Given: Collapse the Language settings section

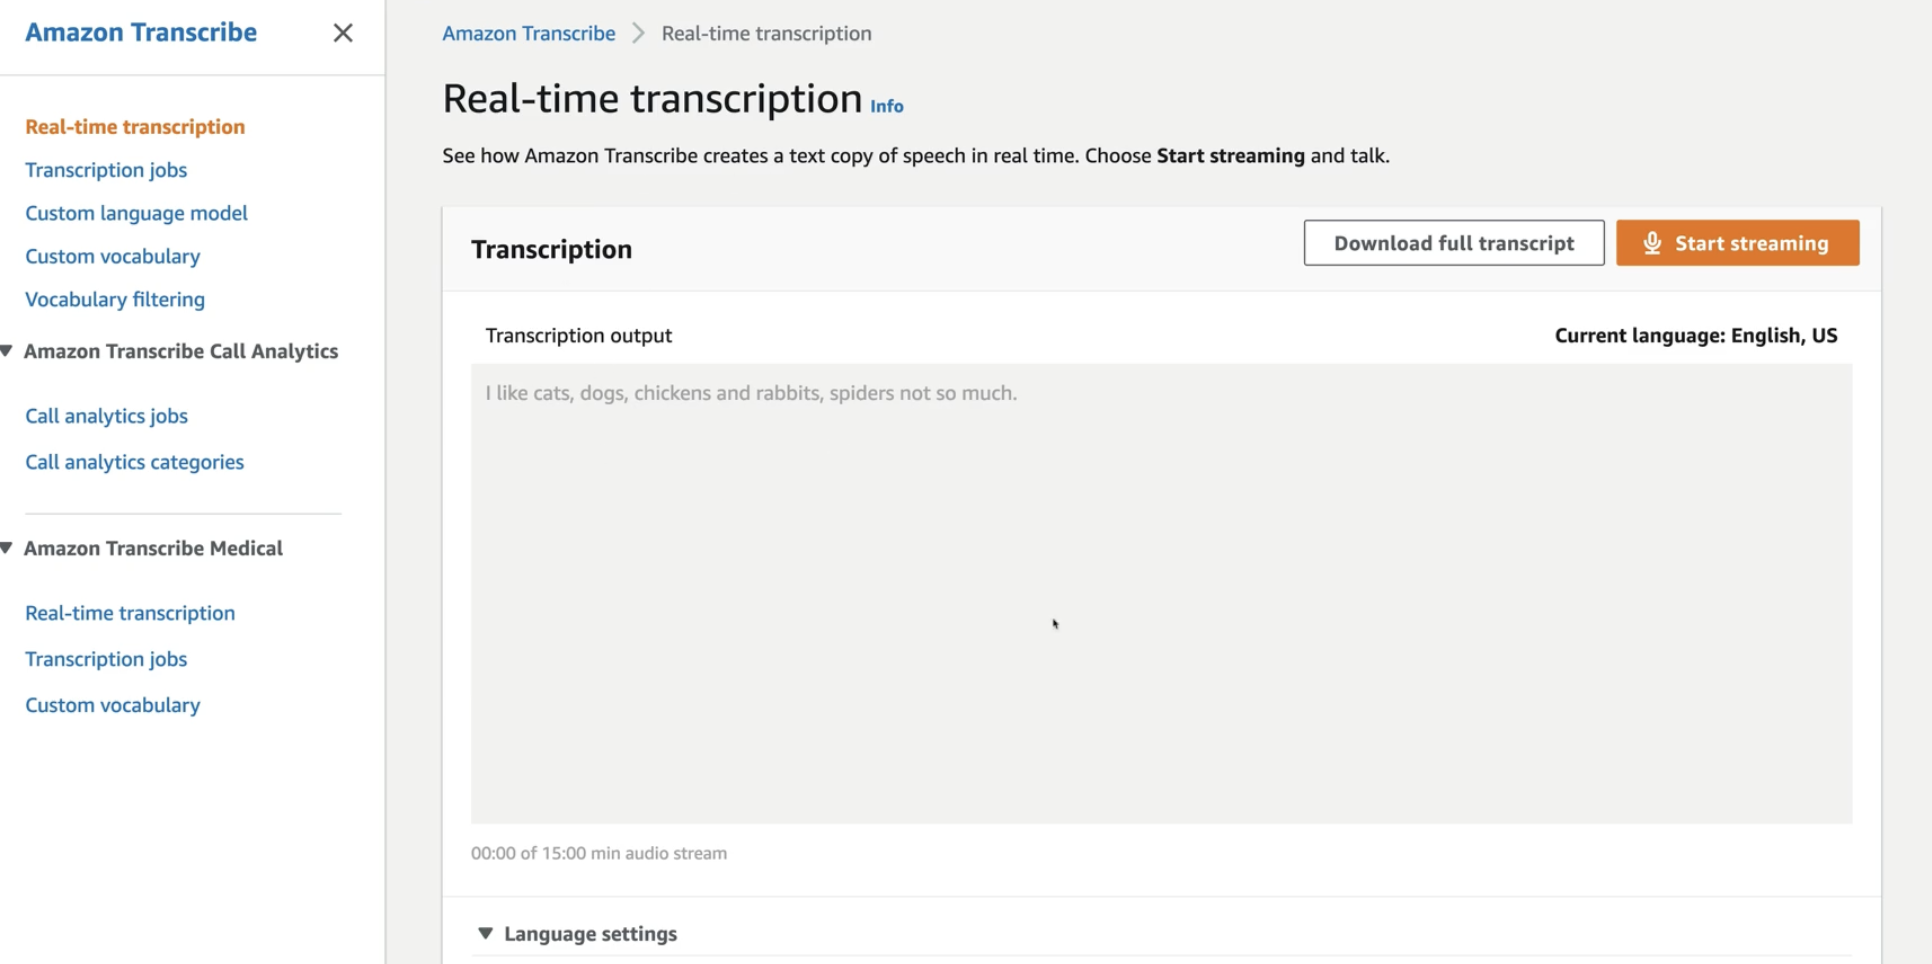Looking at the screenshot, I should pos(486,933).
